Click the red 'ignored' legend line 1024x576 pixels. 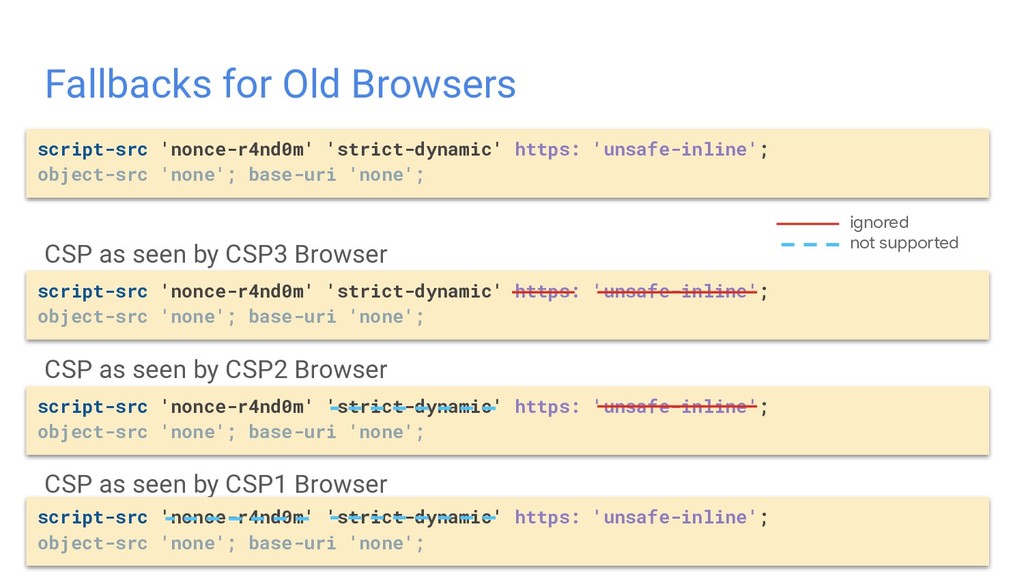point(807,223)
